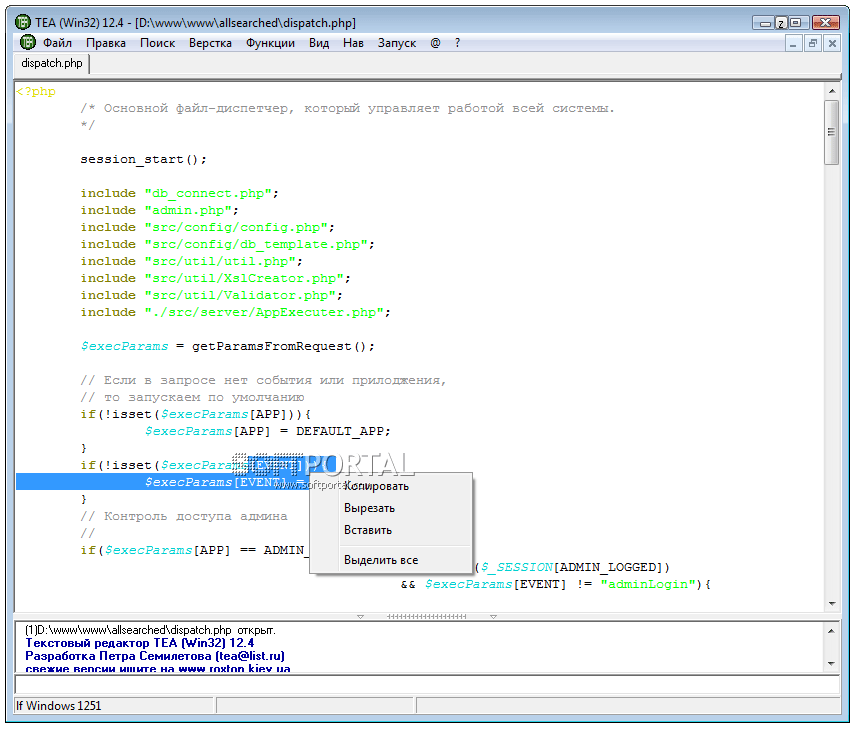
Task: Click the splitter handle between editor and log
Action: [x=426, y=616]
